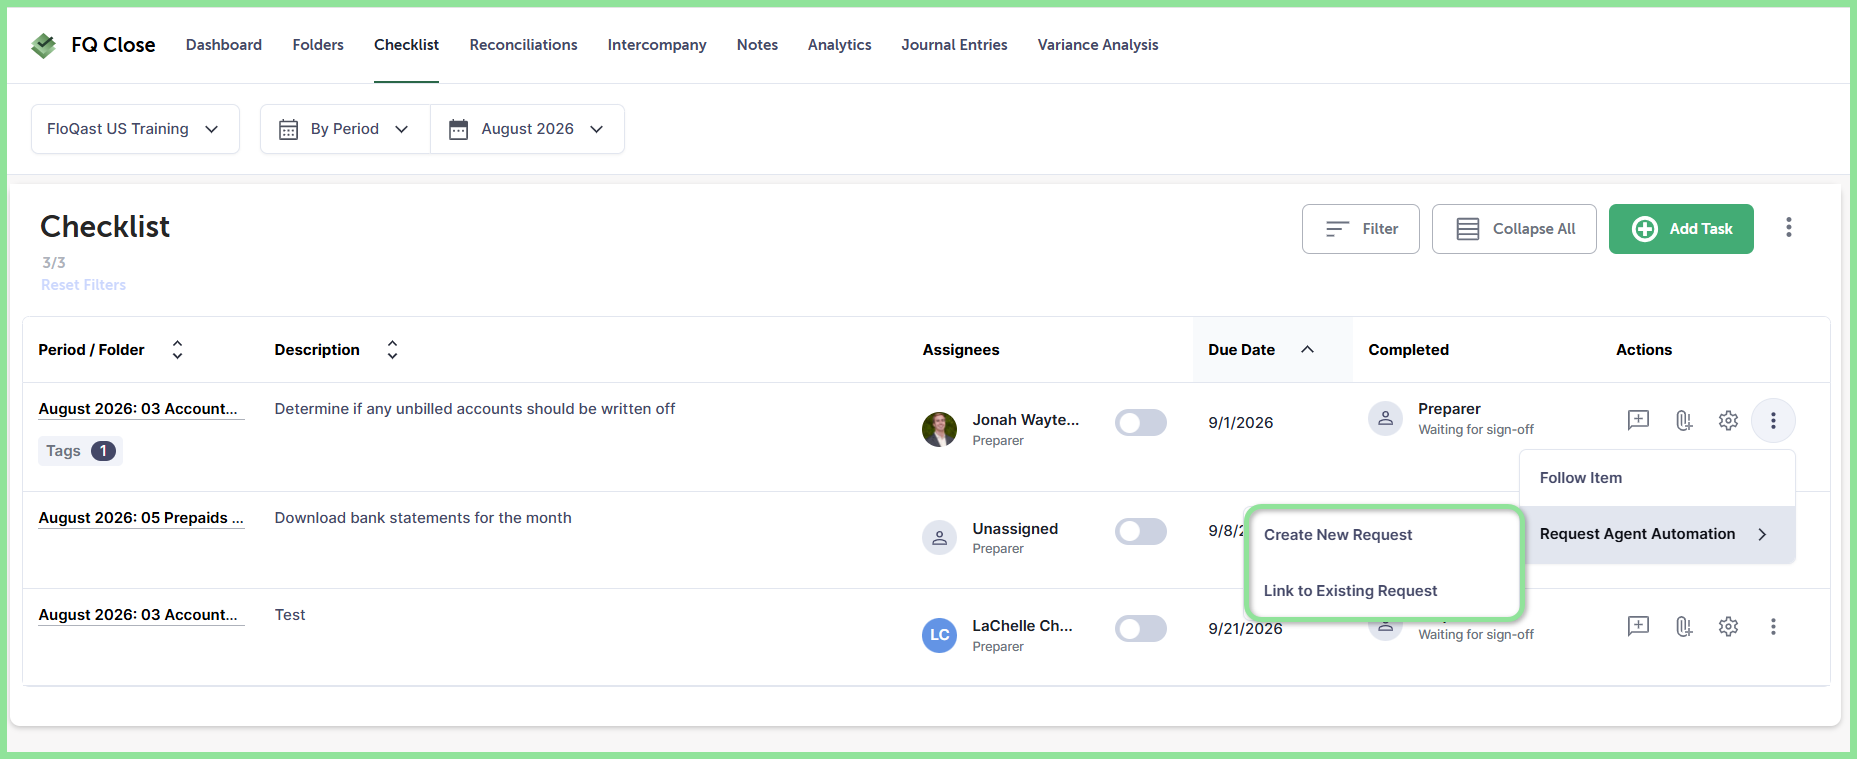Viewport: 1857px width, 759px height.
Task: Click Jonah Wayte's avatar photo
Action: pos(939,429)
